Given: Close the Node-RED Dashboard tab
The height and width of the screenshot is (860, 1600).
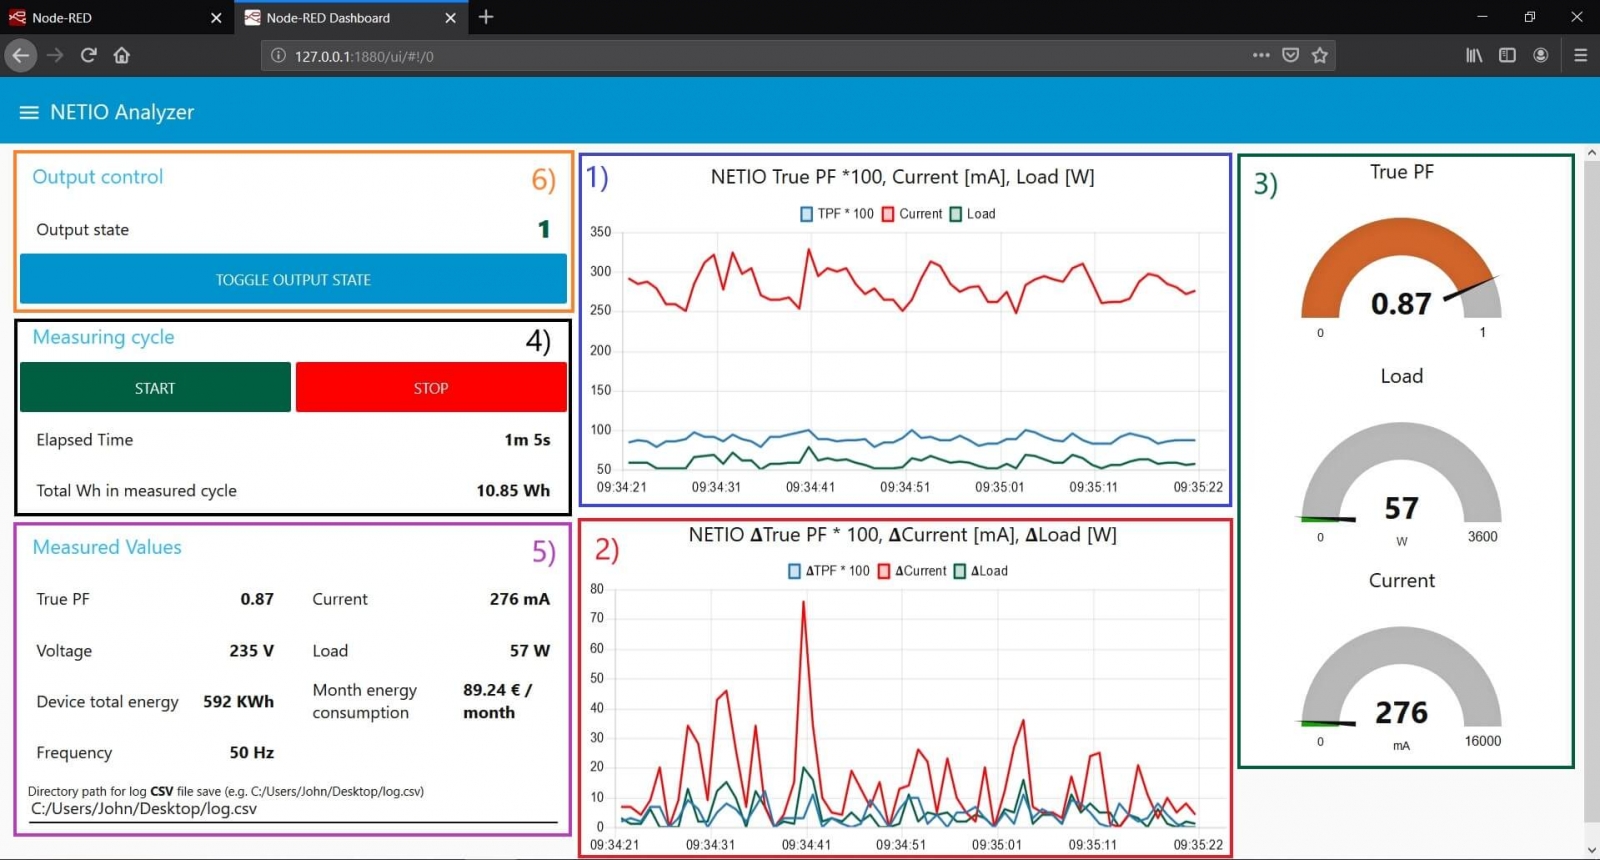Looking at the screenshot, I should click(x=450, y=18).
